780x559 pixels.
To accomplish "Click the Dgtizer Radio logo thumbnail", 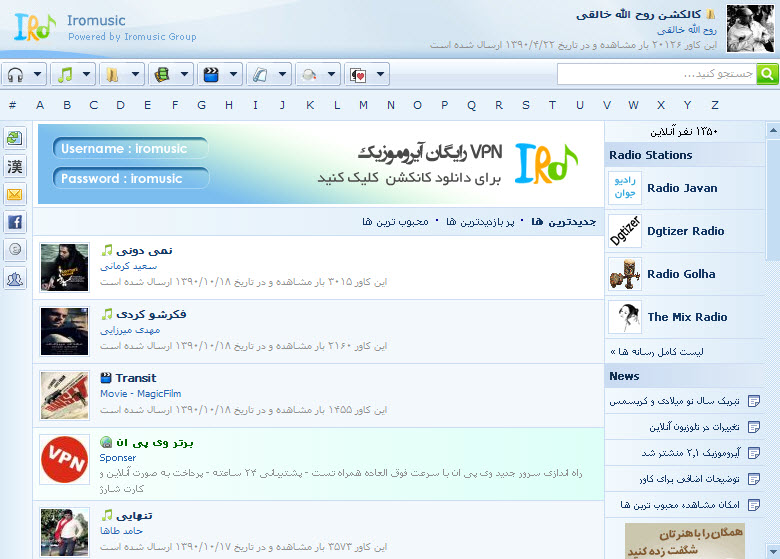I will point(625,231).
